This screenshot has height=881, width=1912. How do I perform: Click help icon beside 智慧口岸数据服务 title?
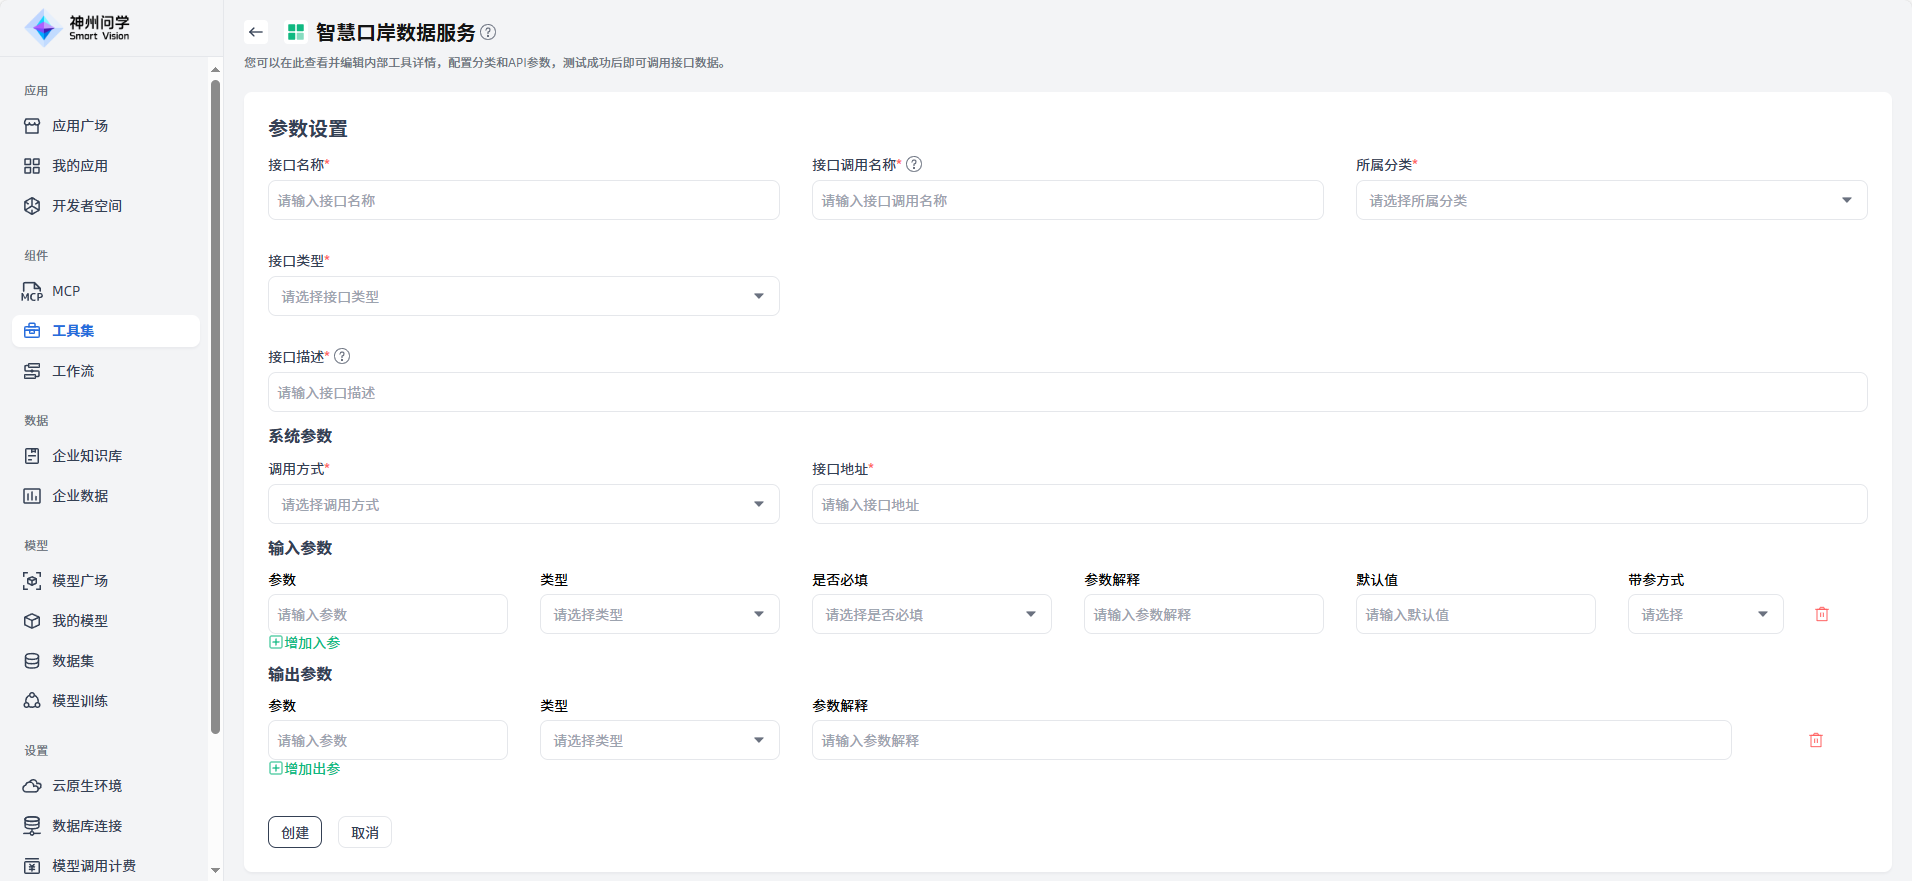[488, 32]
